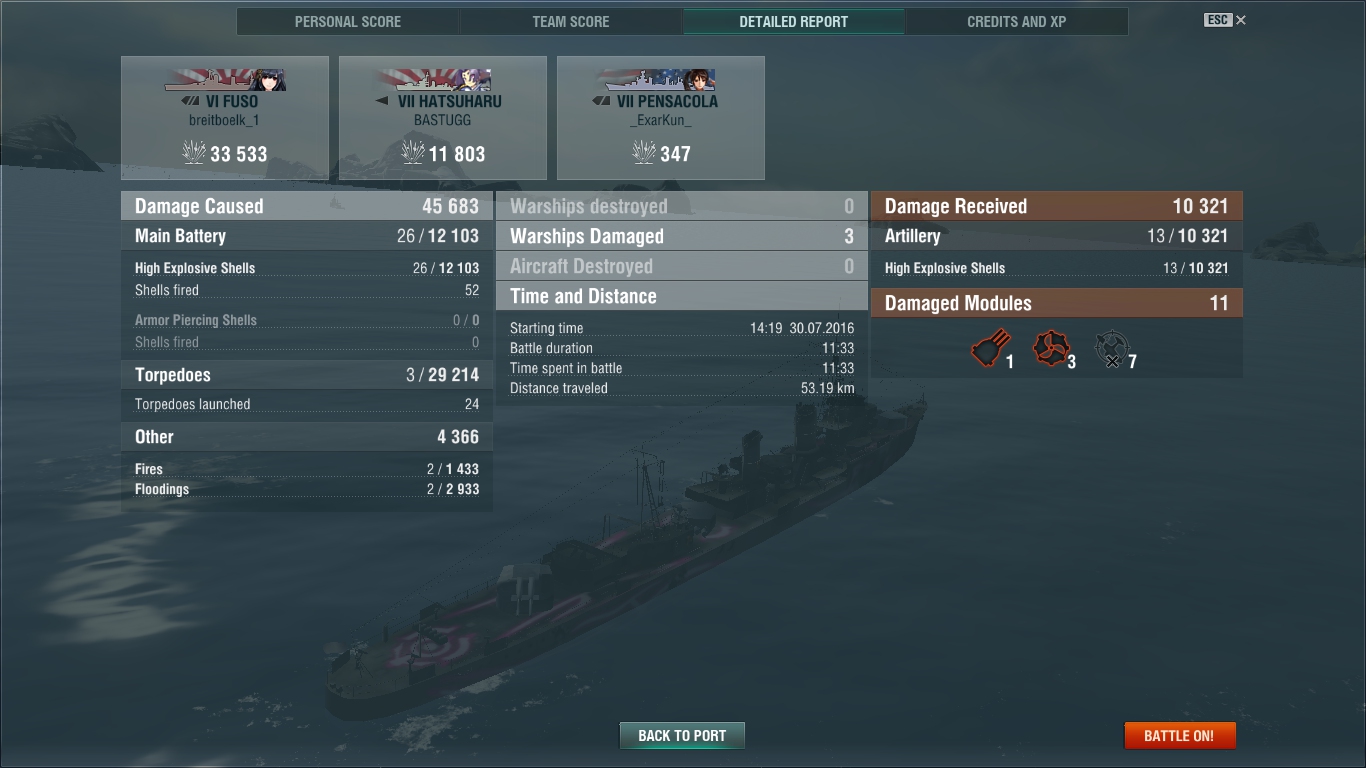Click the Hatsuharu destroyer class icon
Screen dimensions: 1366x768
(x=382, y=101)
